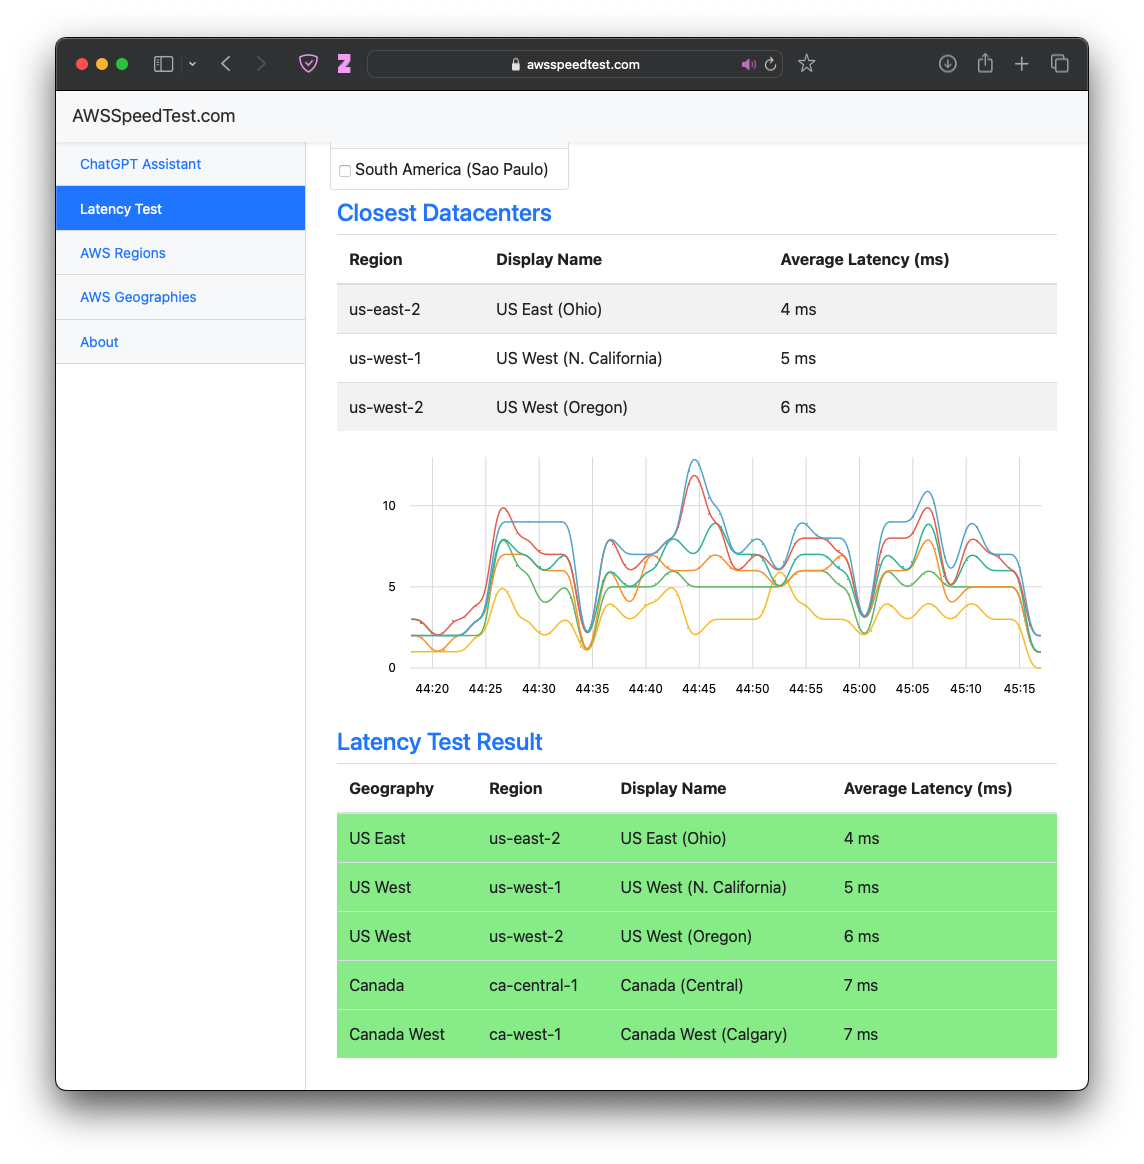The width and height of the screenshot is (1144, 1164).
Task: Click Canada West (Calgary) in the results
Action: click(x=704, y=1034)
